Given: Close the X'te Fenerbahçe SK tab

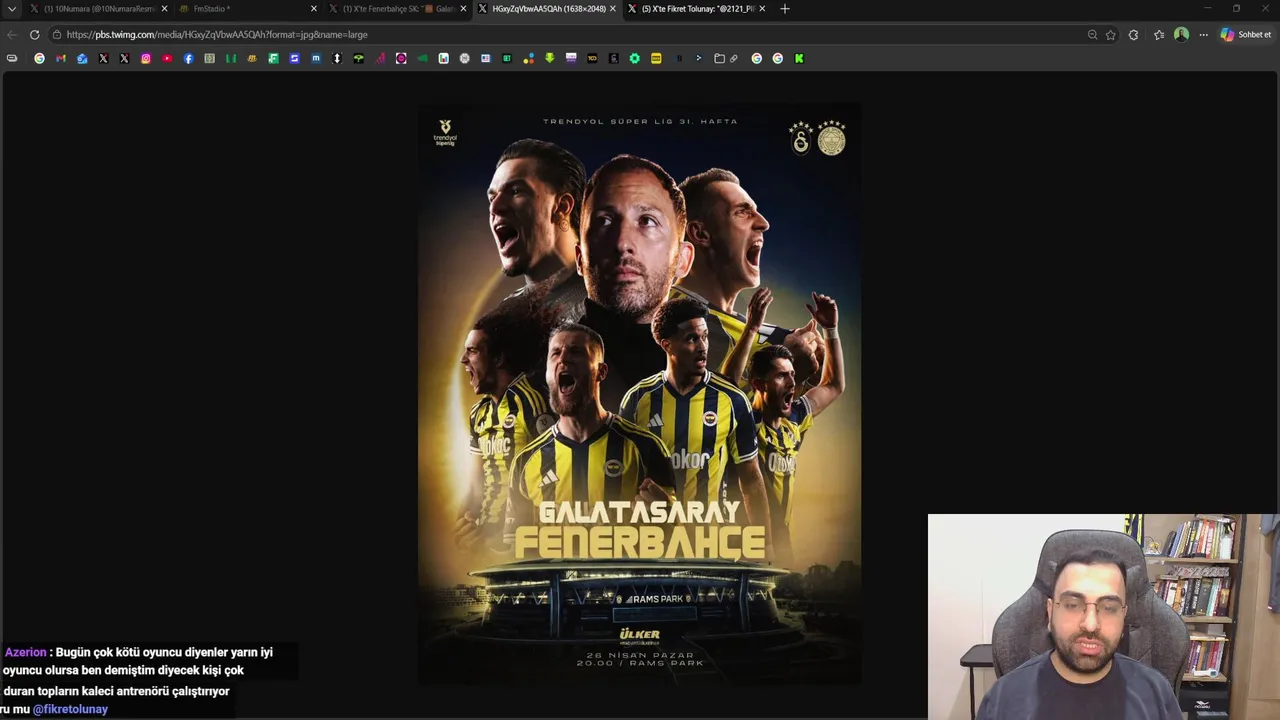Looking at the screenshot, I should point(463,9).
